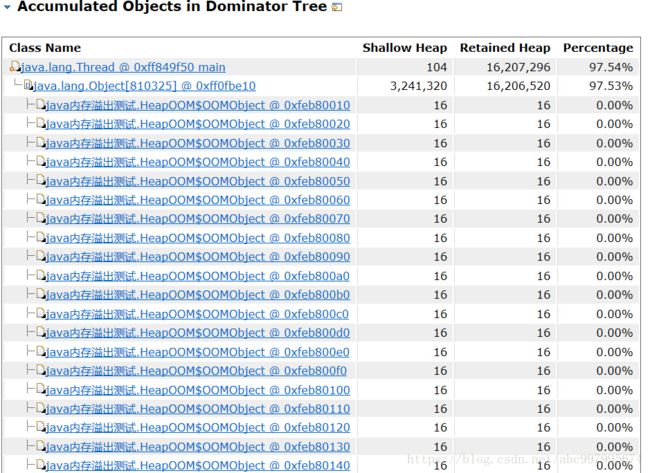Screen dimensions: 650x473
Task: Click the array icon of java.lang.Object[810325] row
Action: click(x=28, y=85)
